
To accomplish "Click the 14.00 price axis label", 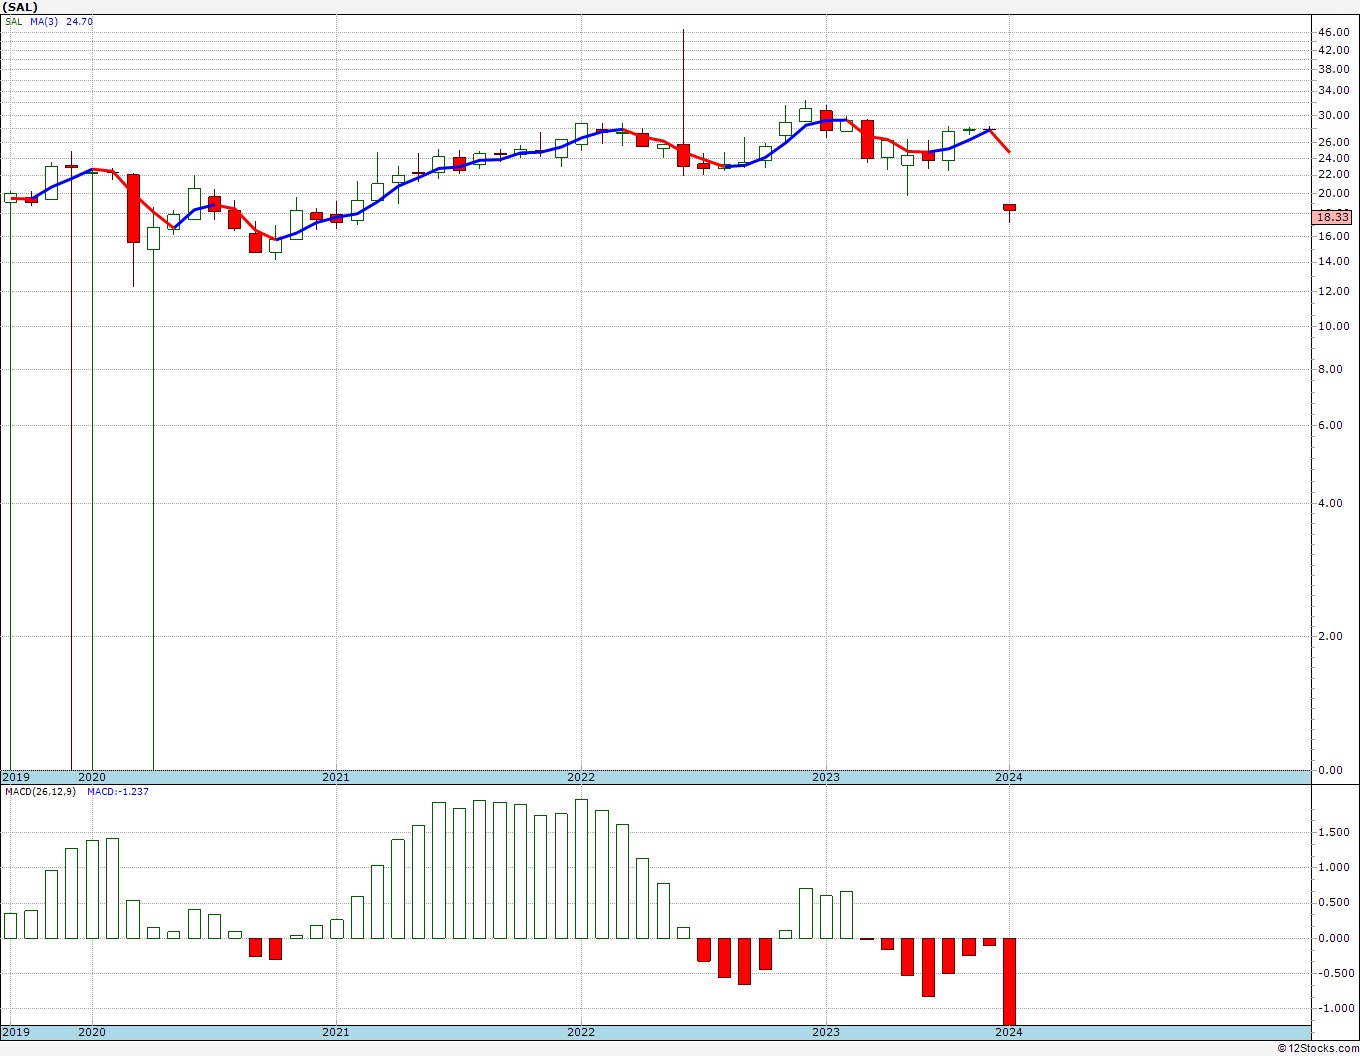I will 1334,262.
